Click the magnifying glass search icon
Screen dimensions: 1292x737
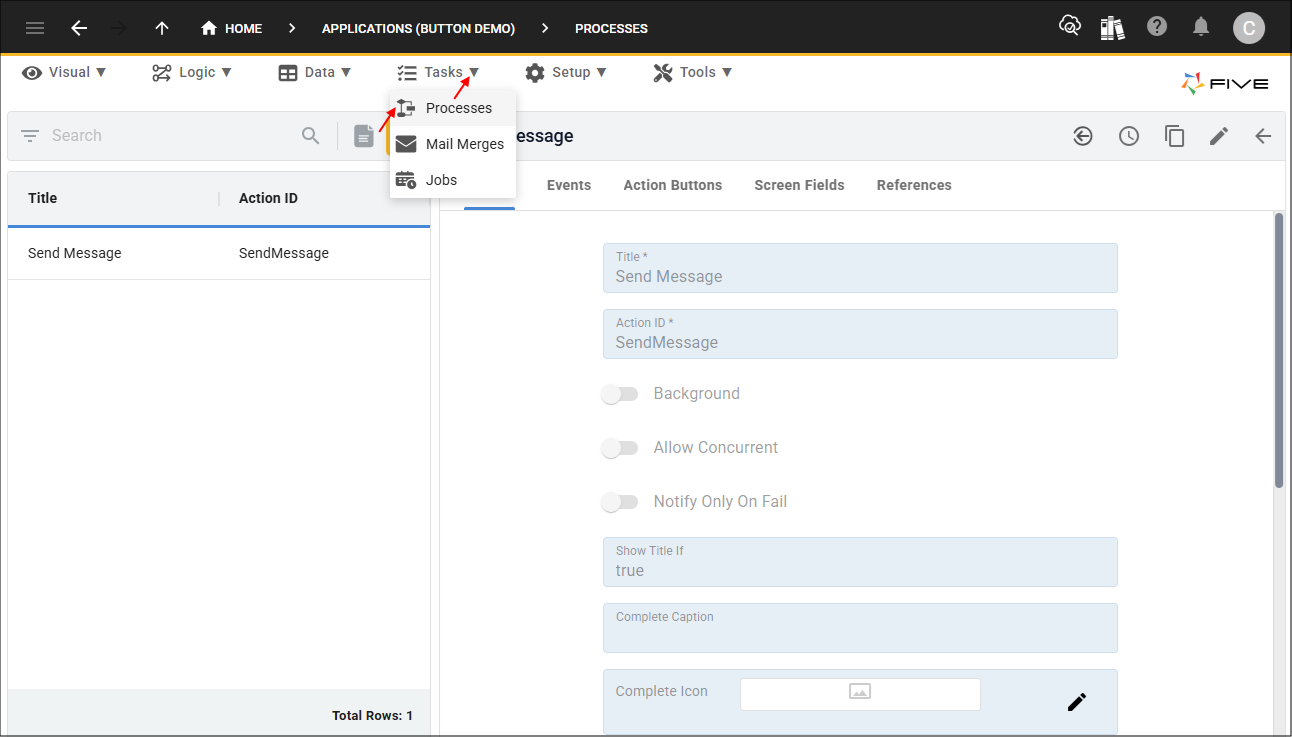pos(311,136)
